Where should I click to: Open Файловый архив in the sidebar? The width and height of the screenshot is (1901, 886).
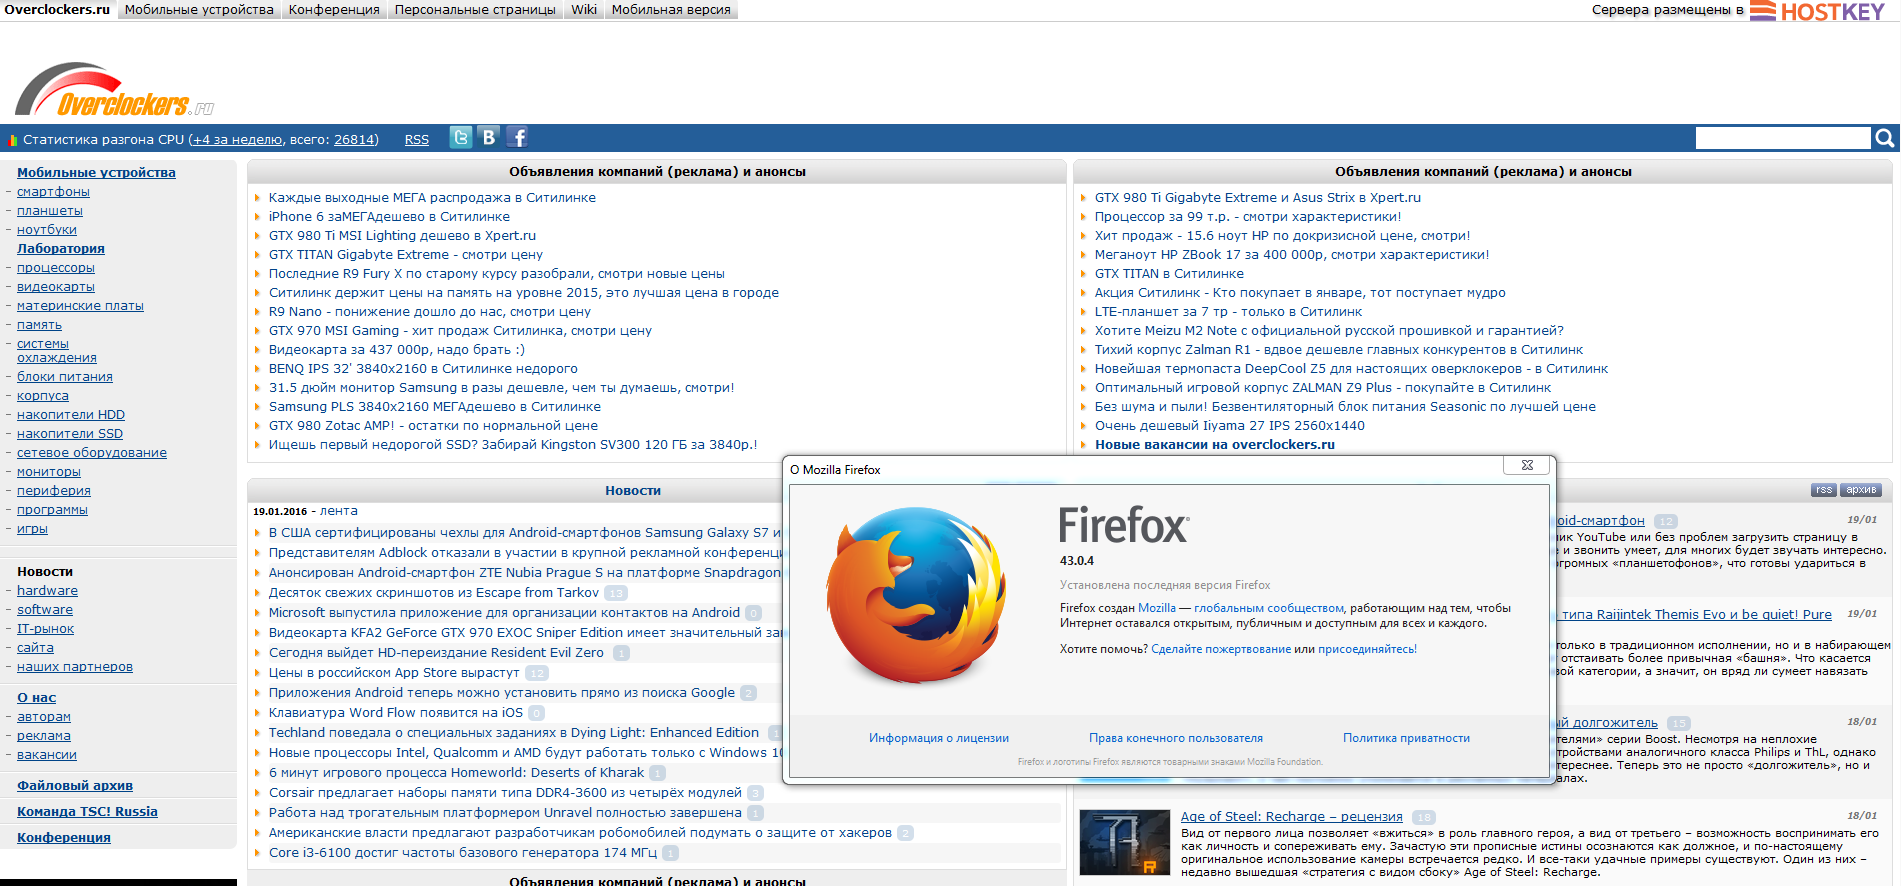tap(75, 786)
